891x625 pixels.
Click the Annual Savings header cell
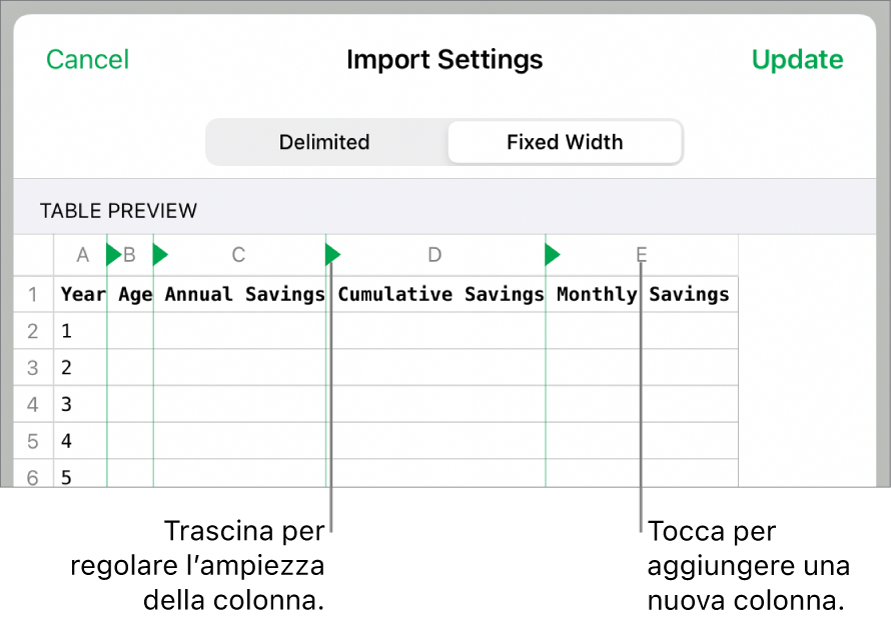[x=244, y=294]
